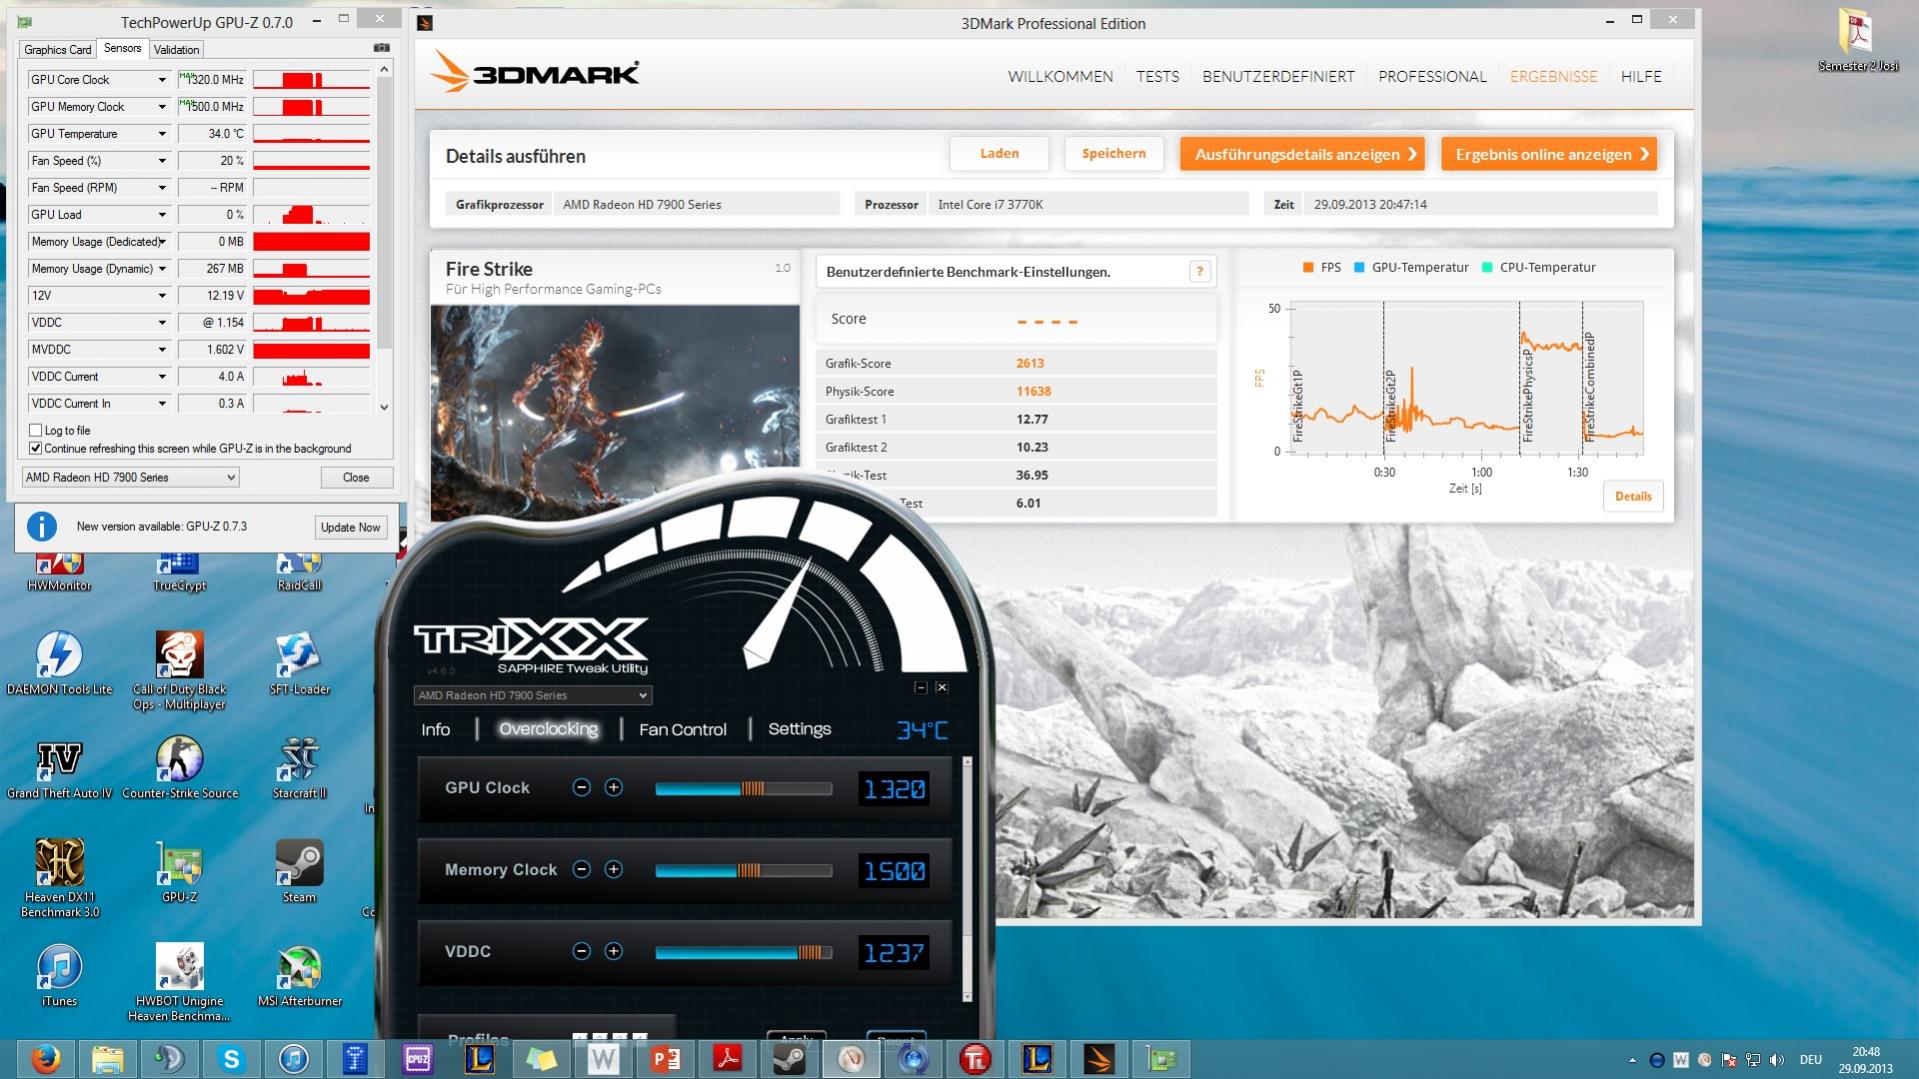This screenshot has height=1079, width=1919.
Task: Open the TESTS tab in 3DMark
Action: [1157, 76]
